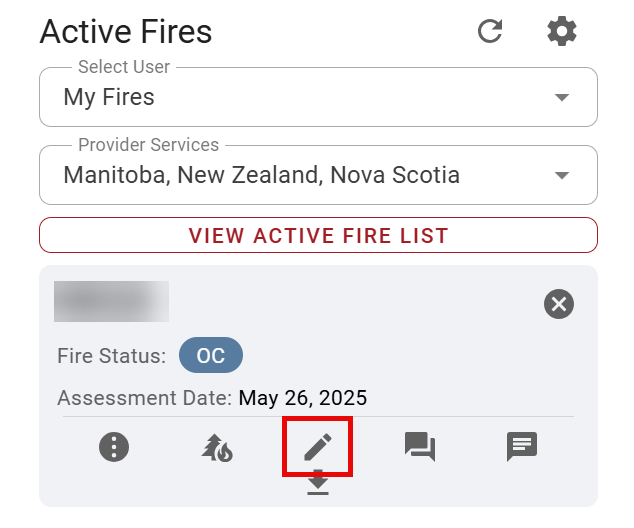This screenshot has height=528, width=634.
Task: Expand the Select User dropdown arrow
Action: coord(562,97)
